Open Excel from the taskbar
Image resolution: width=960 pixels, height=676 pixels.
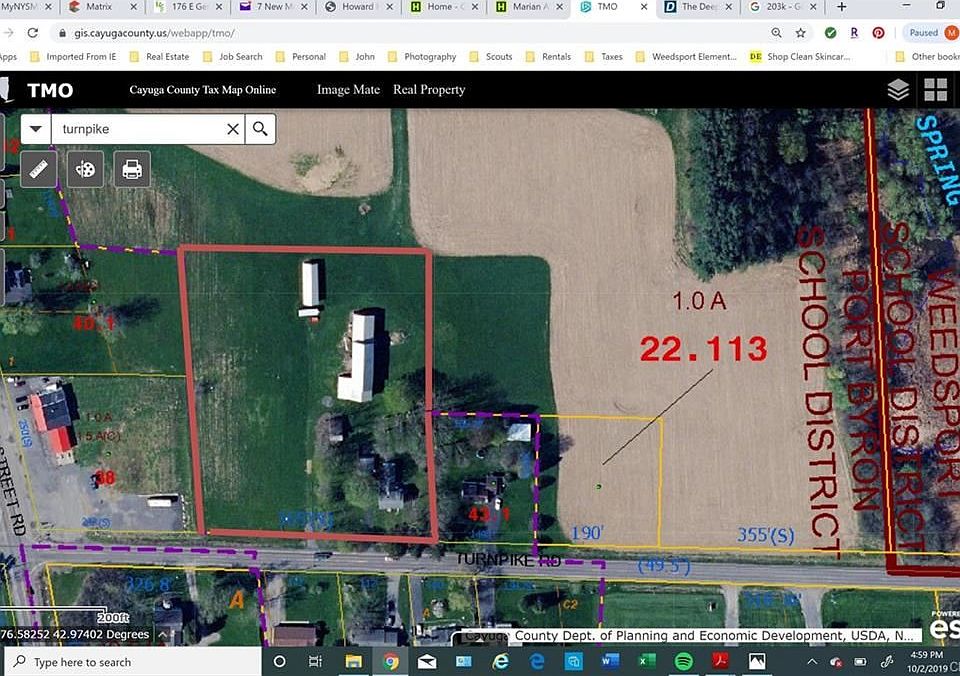pos(647,661)
